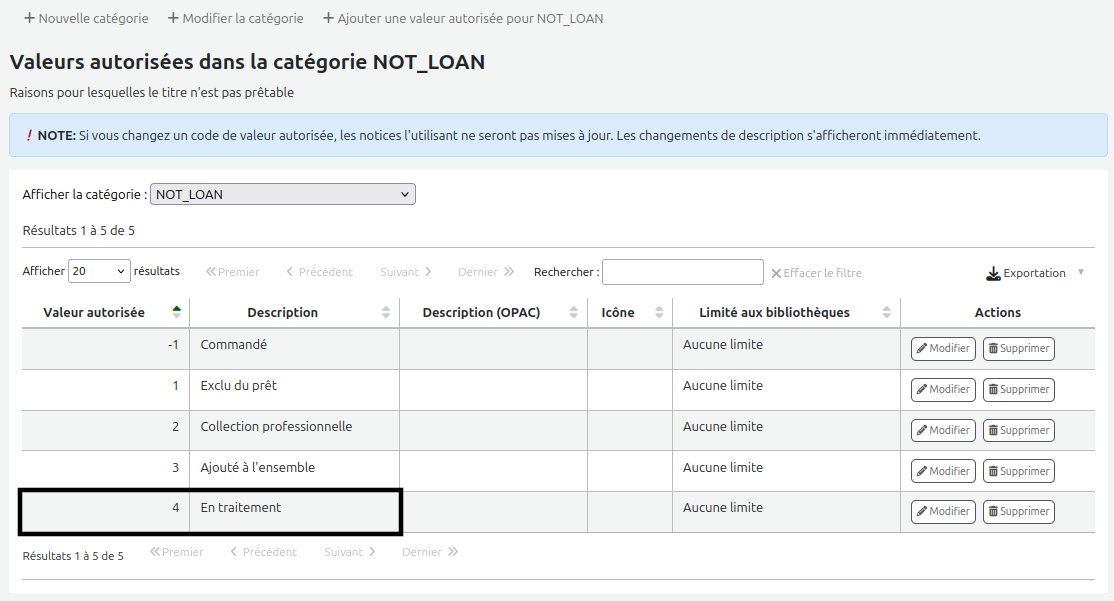The height and width of the screenshot is (601, 1114).
Task: Click plus icon for Nouvelle catégorie
Action: click(29, 18)
